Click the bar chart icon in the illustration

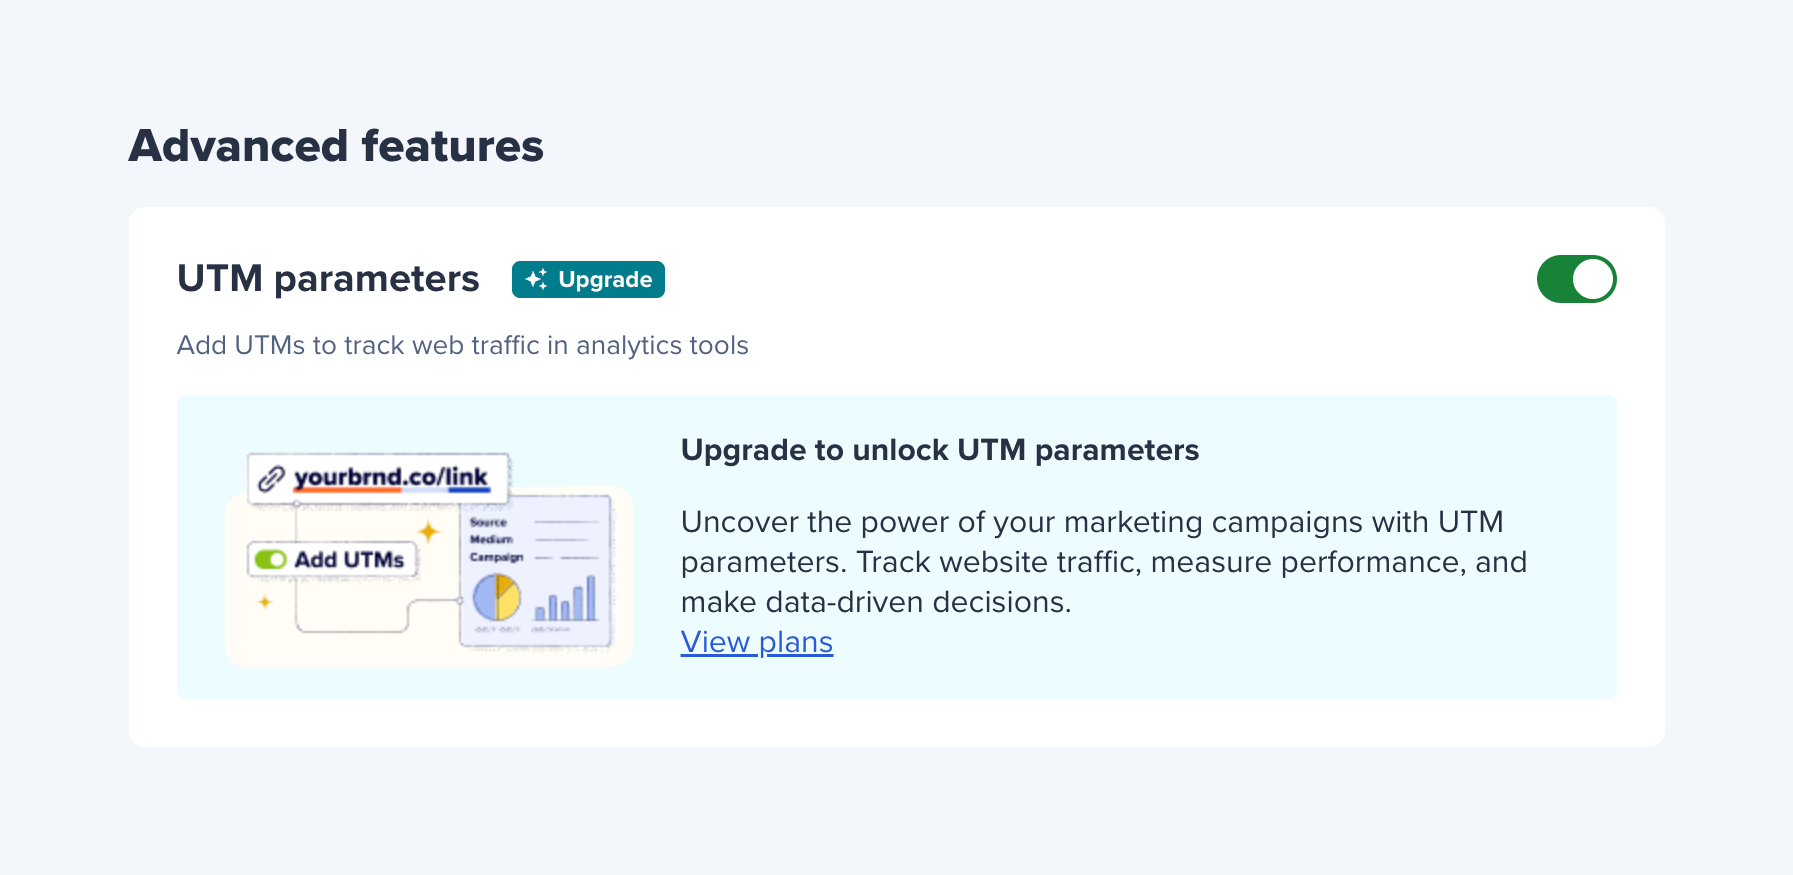pyautogui.click(x=566, y=599)
